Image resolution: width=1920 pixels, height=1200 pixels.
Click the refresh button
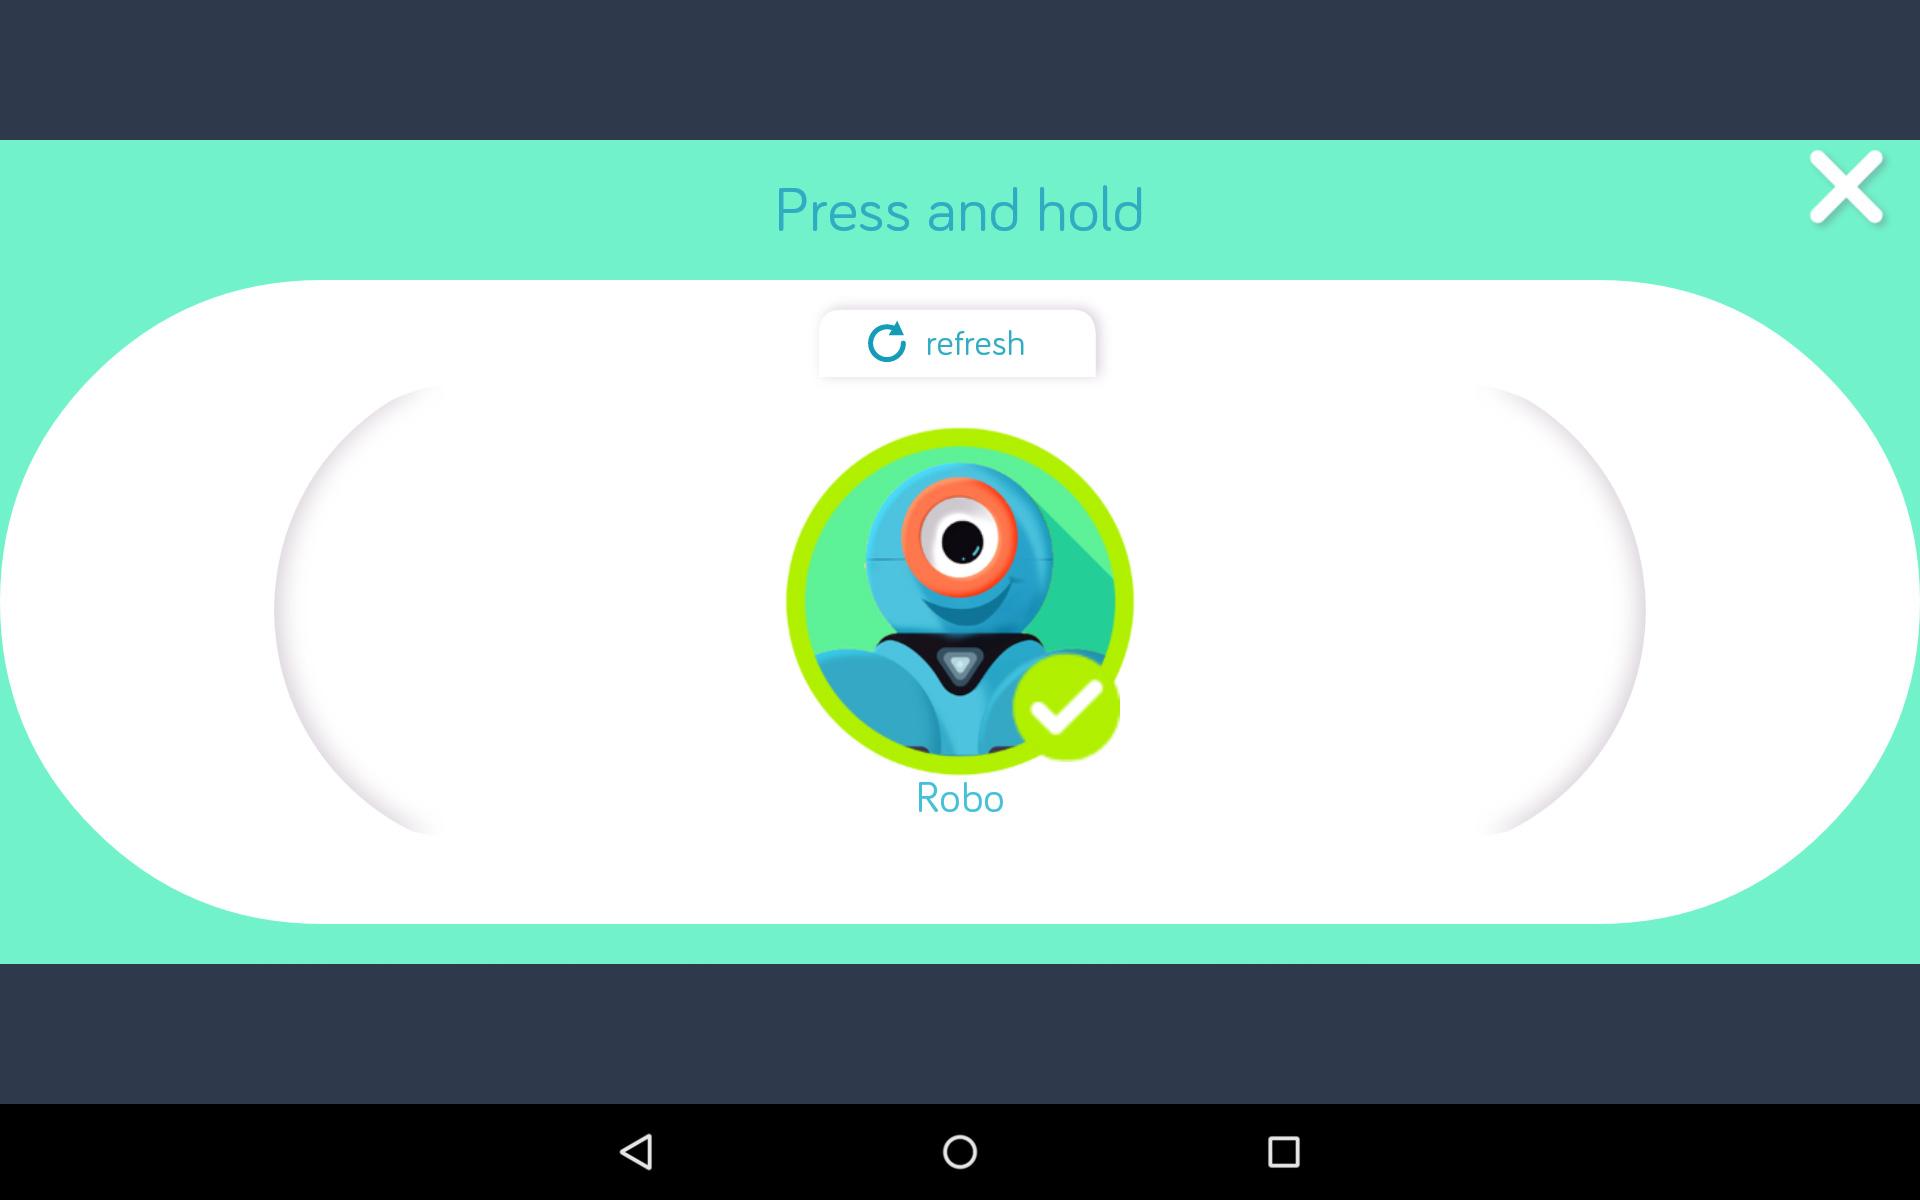(x=959, y=343)
